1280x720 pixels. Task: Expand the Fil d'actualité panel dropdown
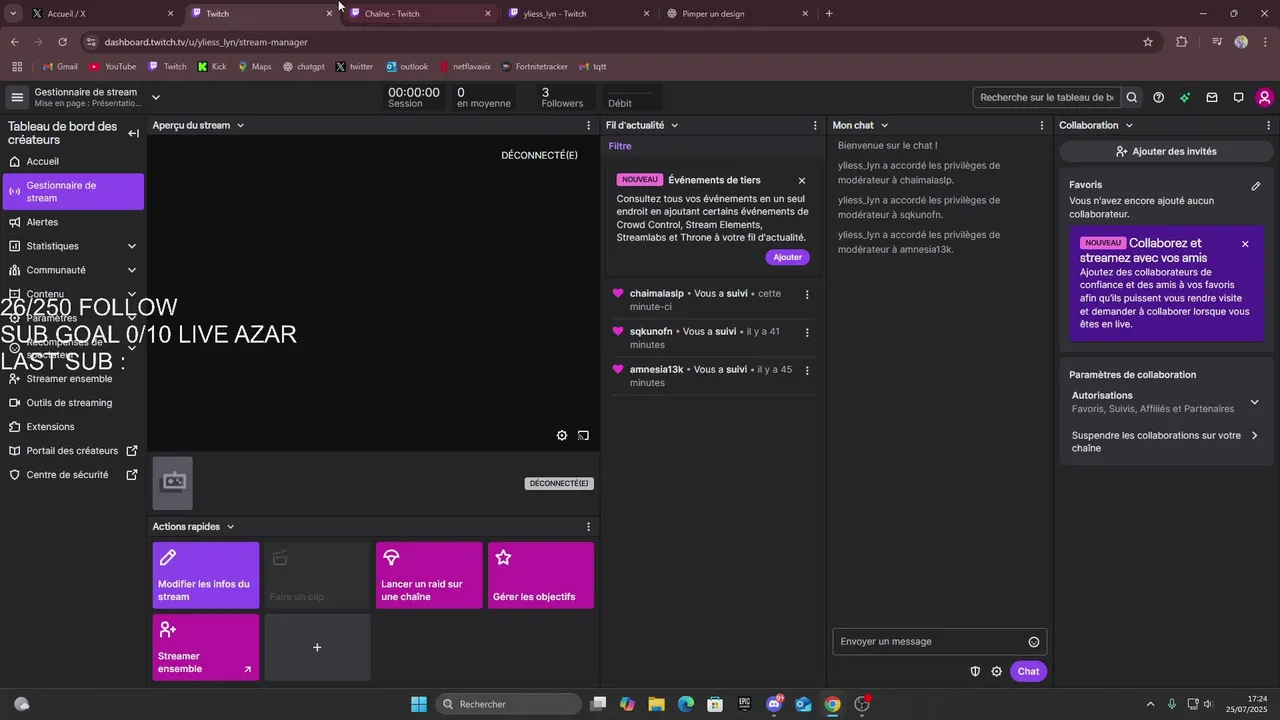(x=674, y=125)
